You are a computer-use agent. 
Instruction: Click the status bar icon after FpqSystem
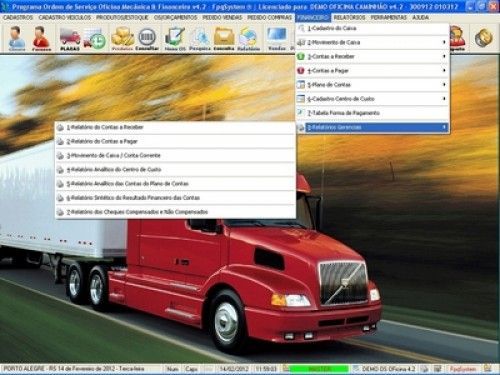click(488, 368)
